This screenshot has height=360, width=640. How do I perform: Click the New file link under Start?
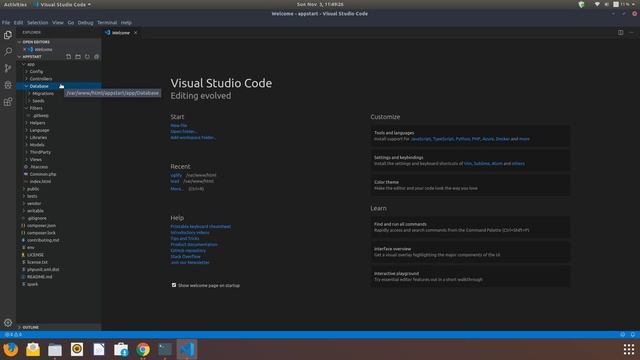179,126
